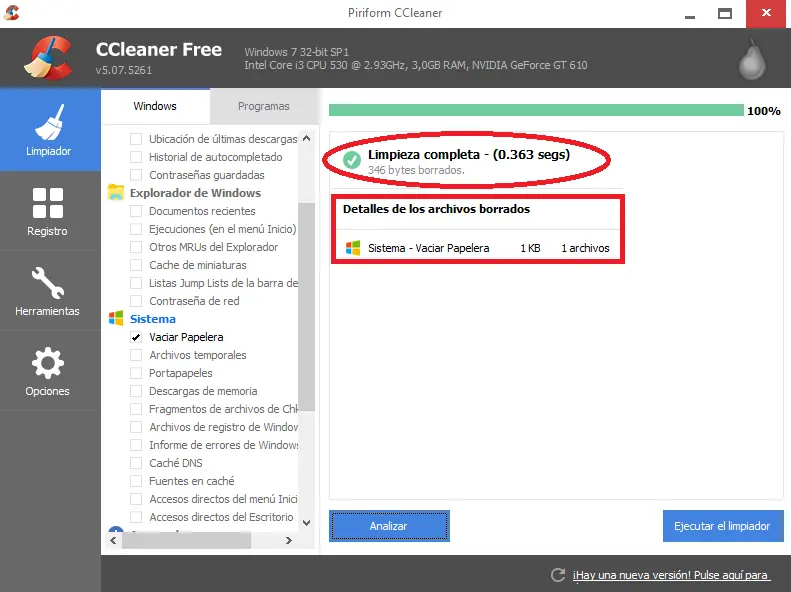791x592 pixels.
Task: Click the vertical scrollbar thumb
Action: tap(306, 307)
